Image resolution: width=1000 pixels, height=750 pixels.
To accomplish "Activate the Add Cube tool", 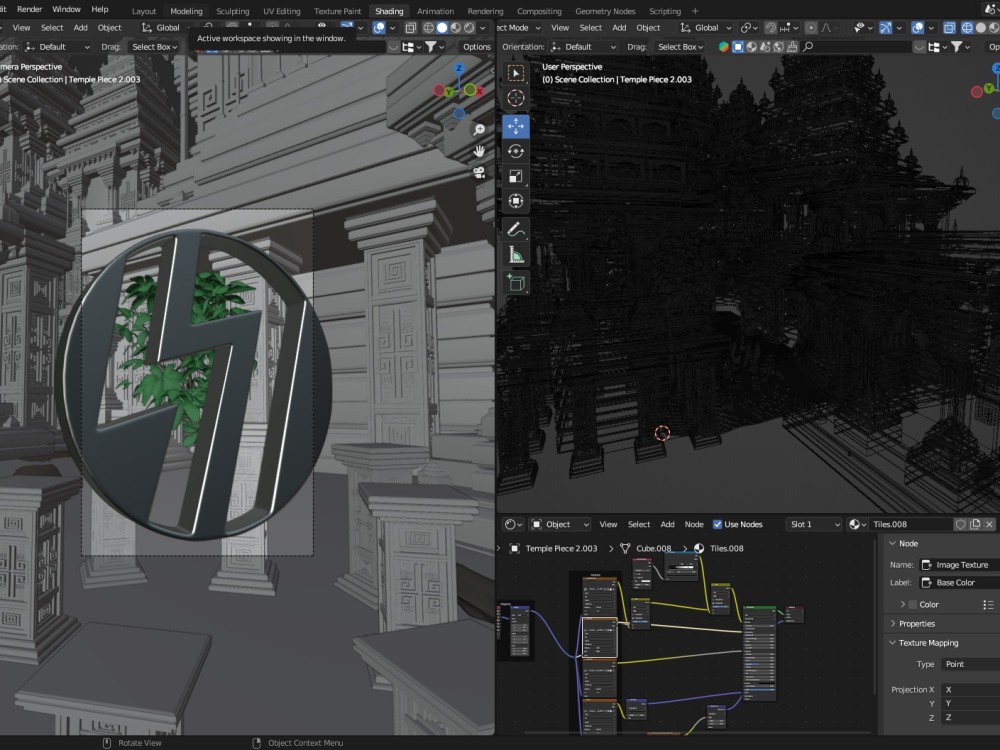I will pyautogui.click(x=516, y=283).
